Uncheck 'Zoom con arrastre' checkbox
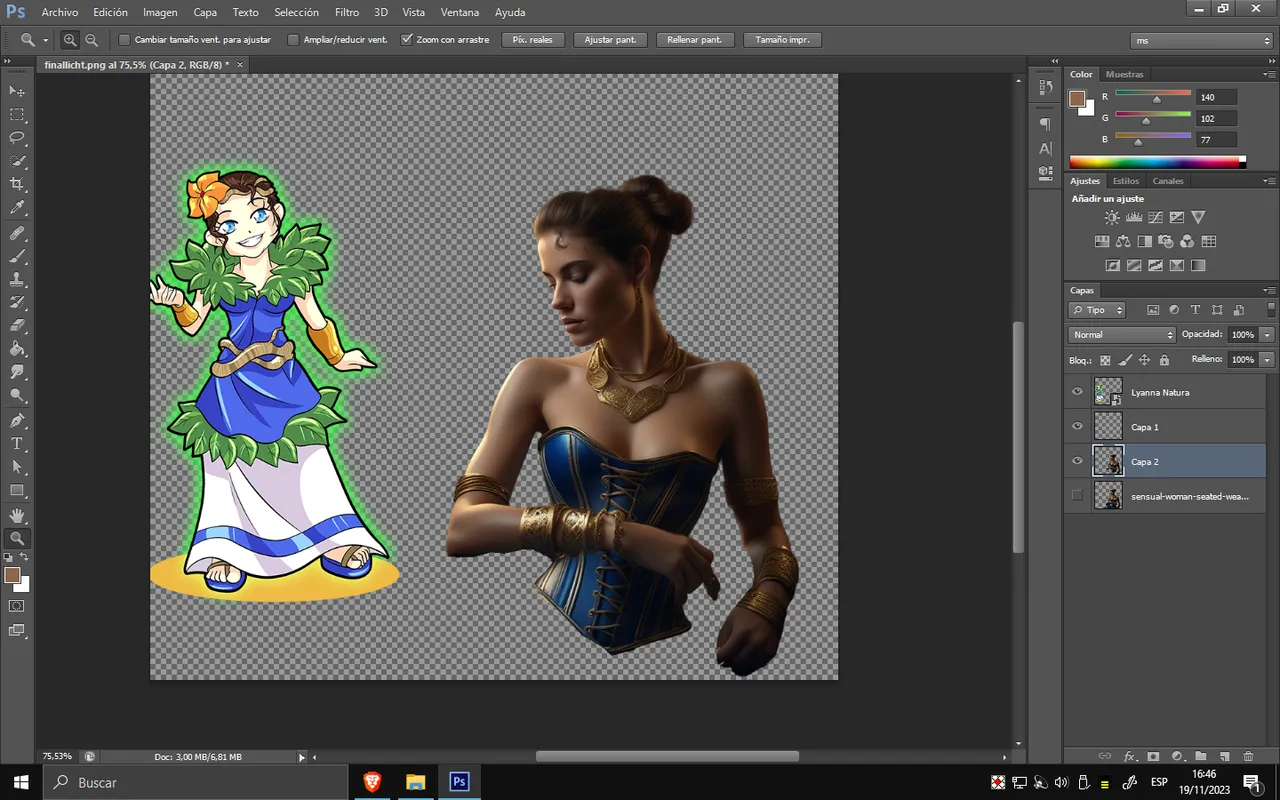This screenshot has width=1280, height=800. pos(406,40)
